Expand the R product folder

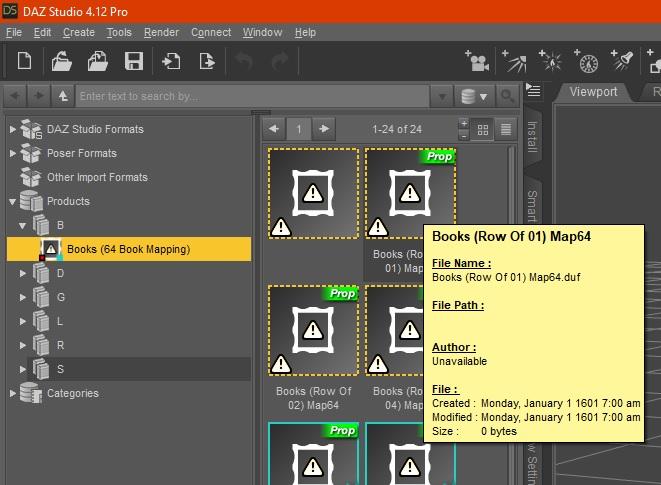coord(23,345)
